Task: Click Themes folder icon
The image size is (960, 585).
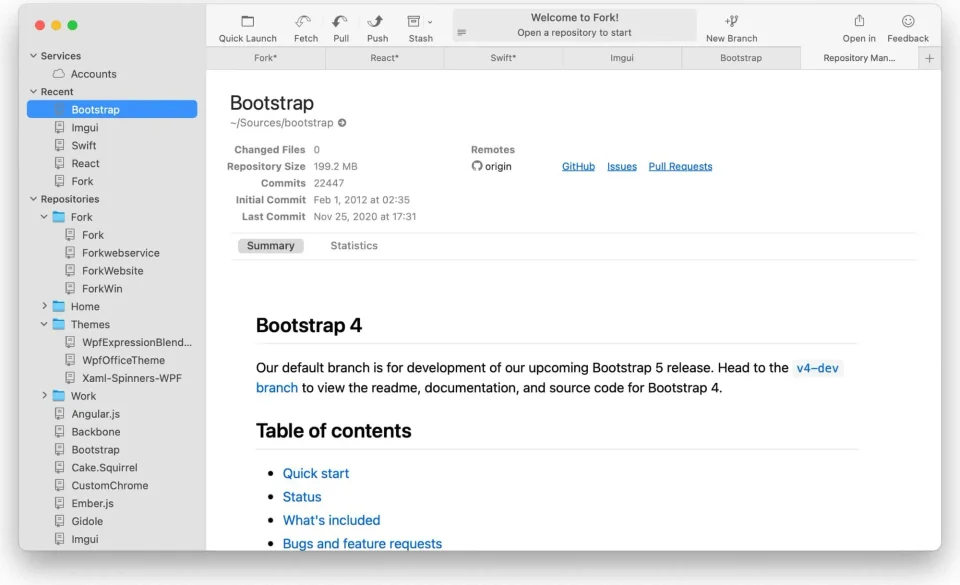Action: pyautogui.click(x=59, y=324)
